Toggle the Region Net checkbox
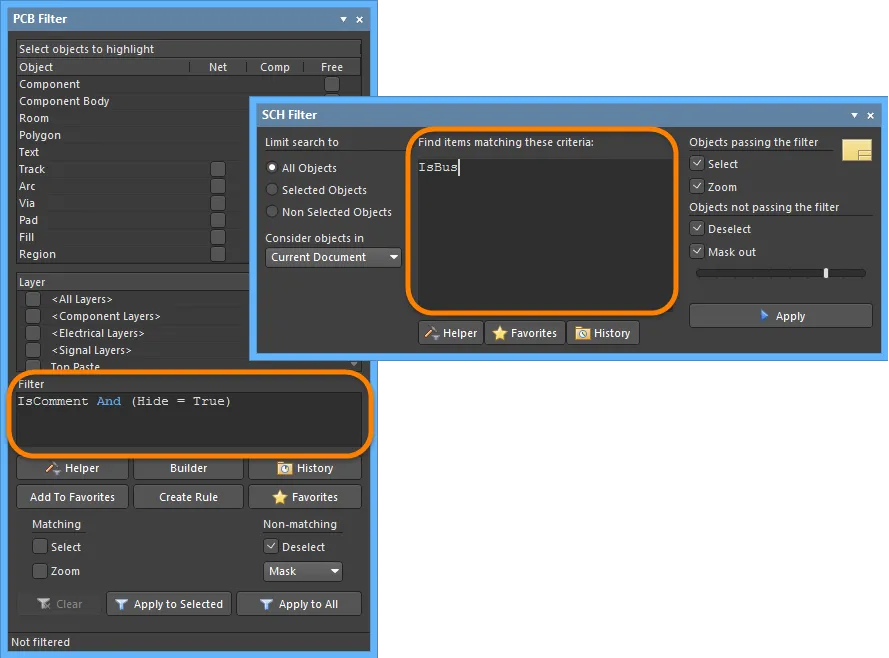The image size is (889, 658). click(x=218, y=254)
